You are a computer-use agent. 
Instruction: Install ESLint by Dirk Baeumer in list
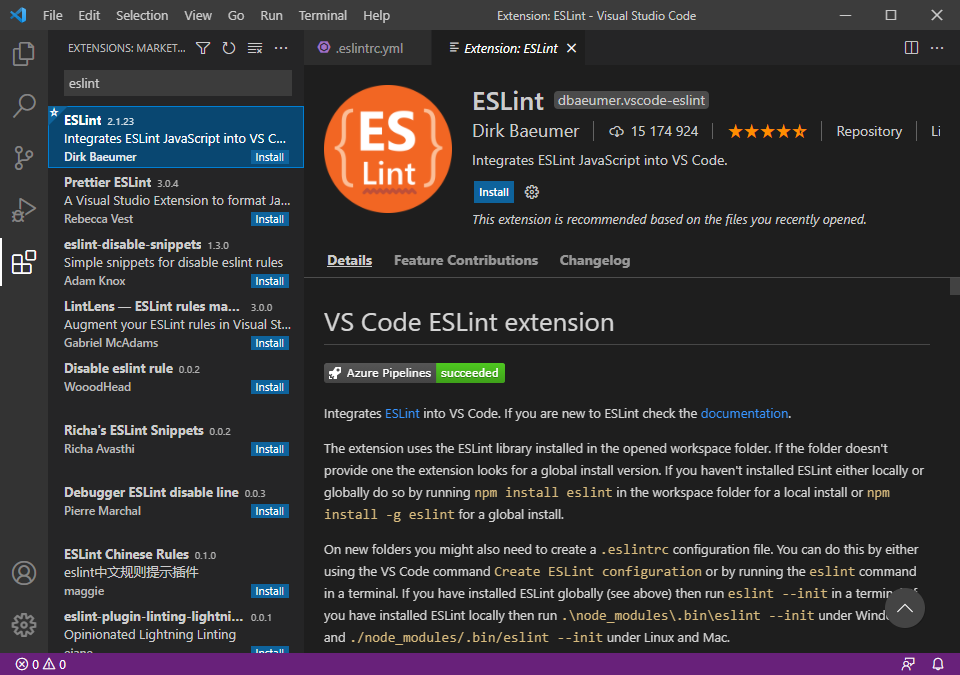269,157
